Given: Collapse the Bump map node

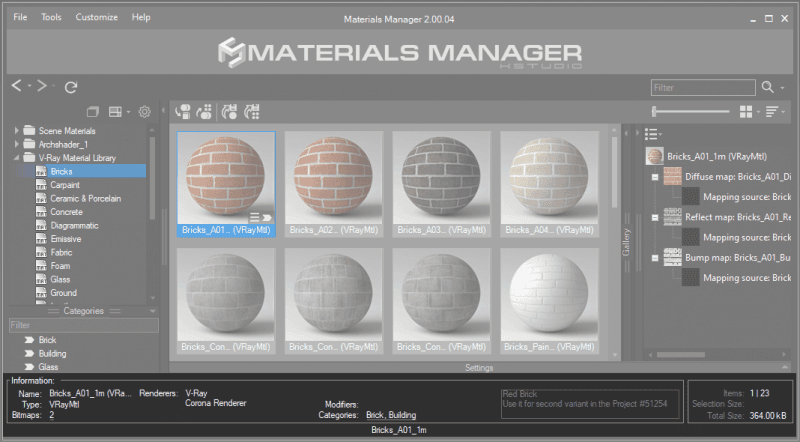Looking at the screenshot, I should 655,258.
